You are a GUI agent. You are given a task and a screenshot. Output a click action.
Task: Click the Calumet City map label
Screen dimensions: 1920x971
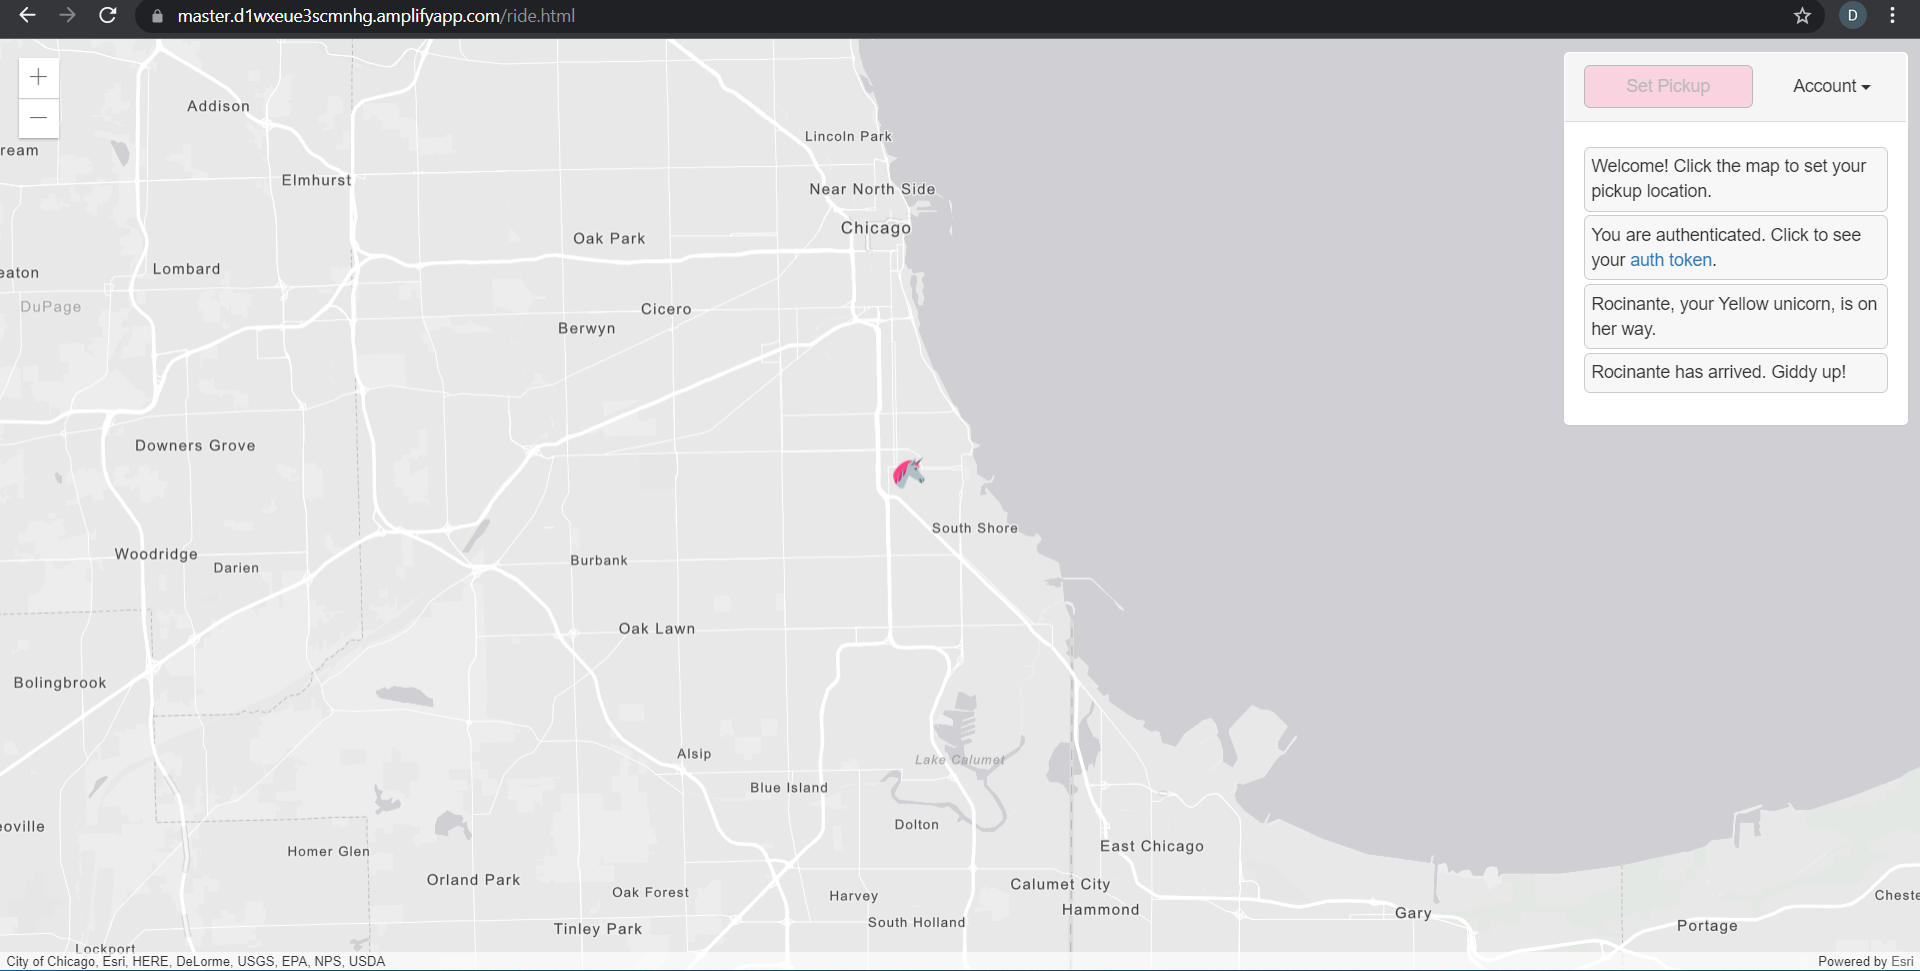click(1060, 884)
